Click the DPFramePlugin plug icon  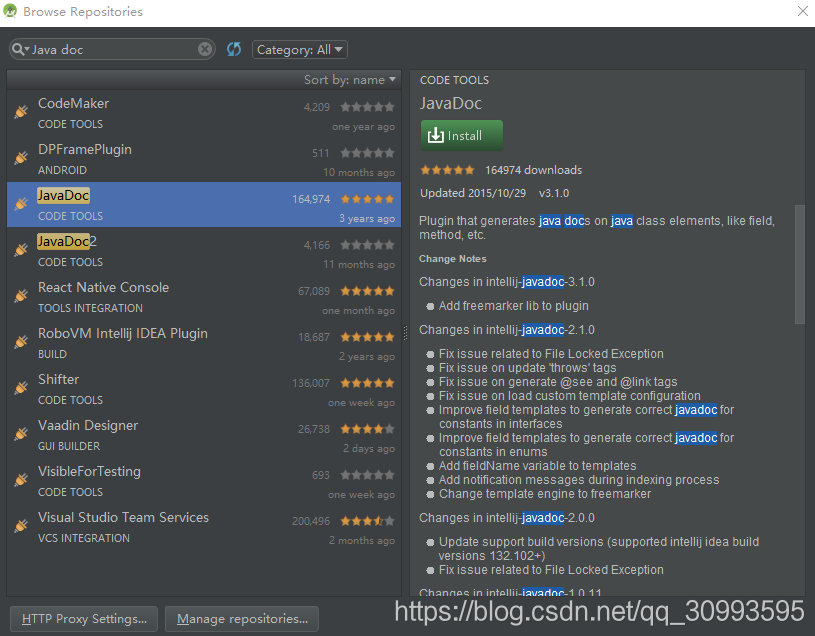pos(21,157)
